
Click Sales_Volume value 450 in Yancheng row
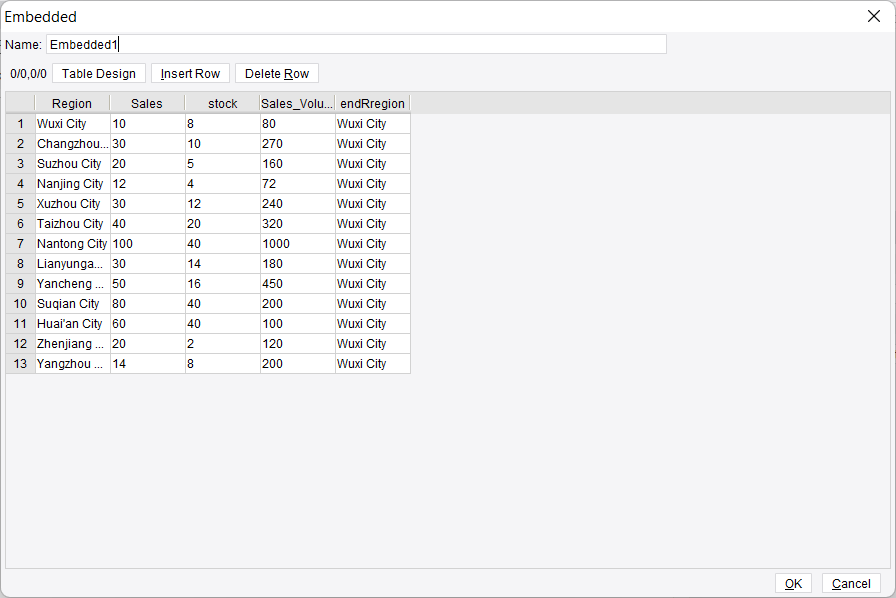point(297,284)
